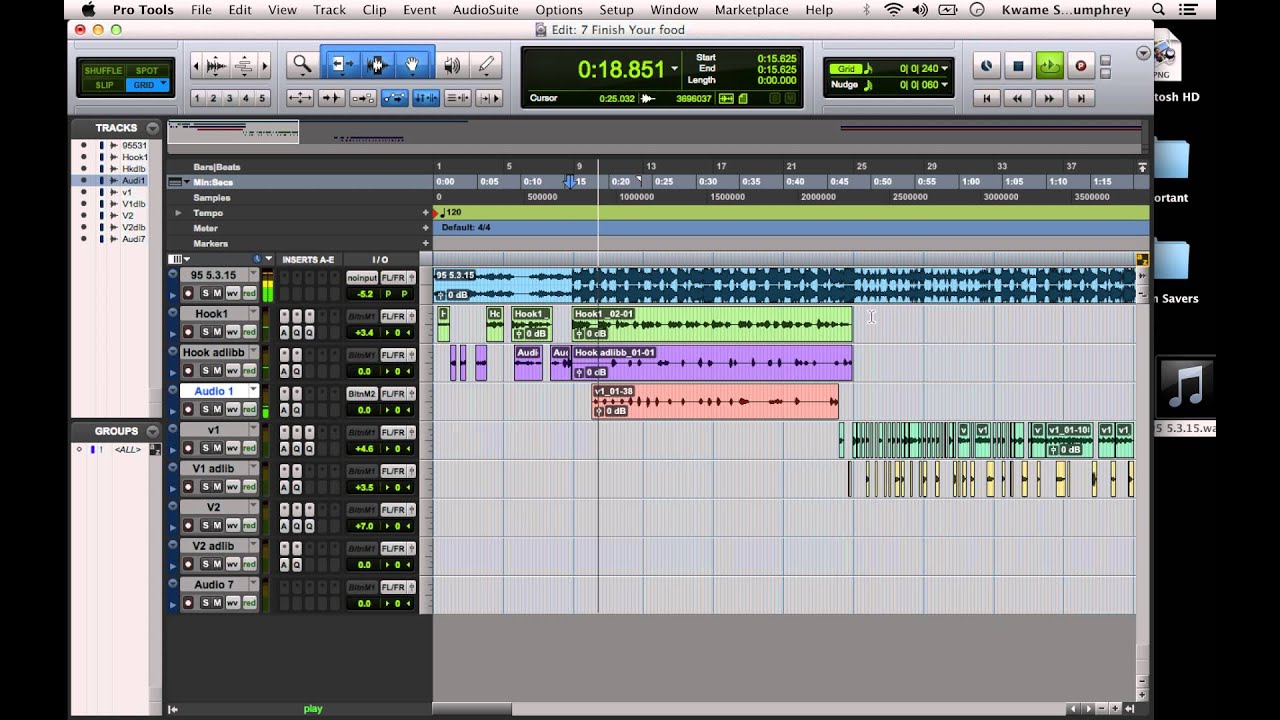
Task: Enable Slip edit mode
Action: tap(103, 85)
